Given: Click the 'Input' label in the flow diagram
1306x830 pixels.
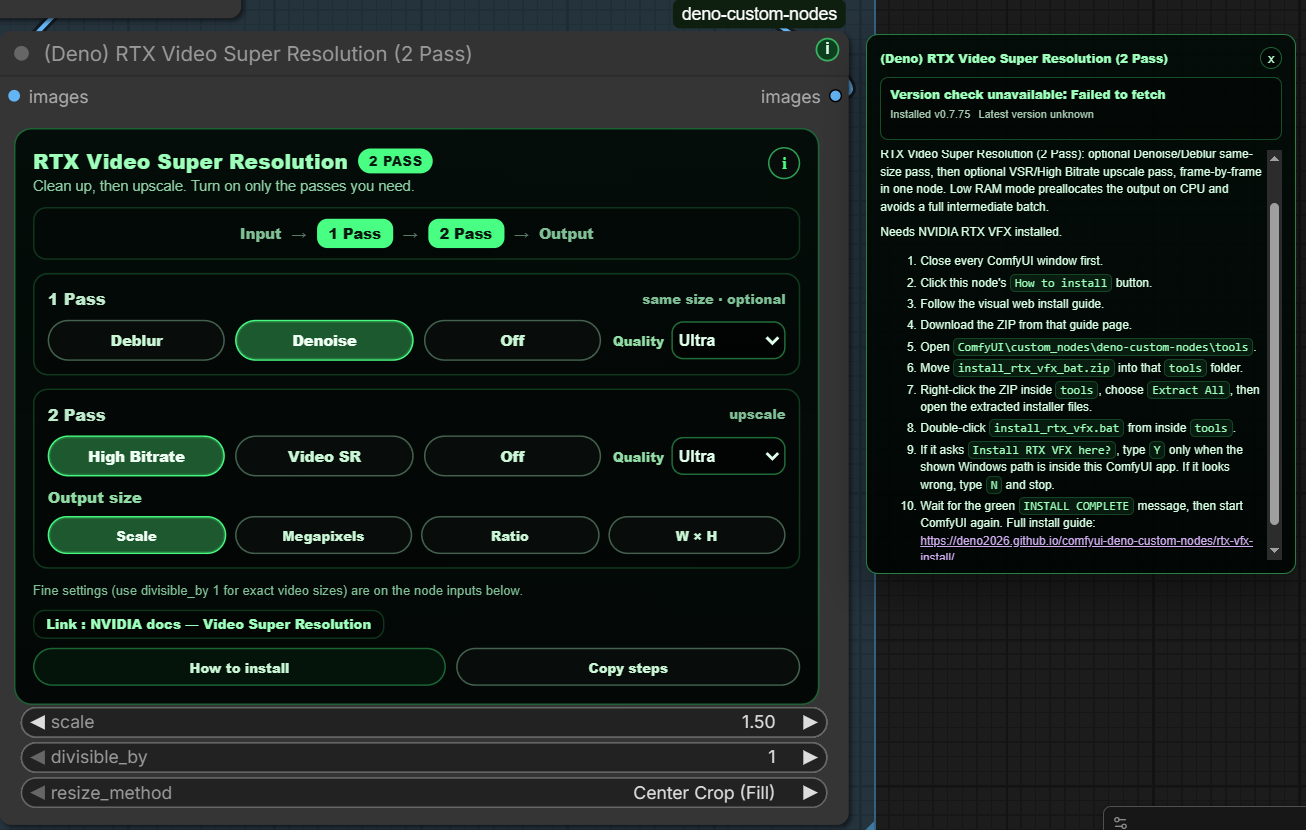Looking at the screenshot, I should click(261, 233).
